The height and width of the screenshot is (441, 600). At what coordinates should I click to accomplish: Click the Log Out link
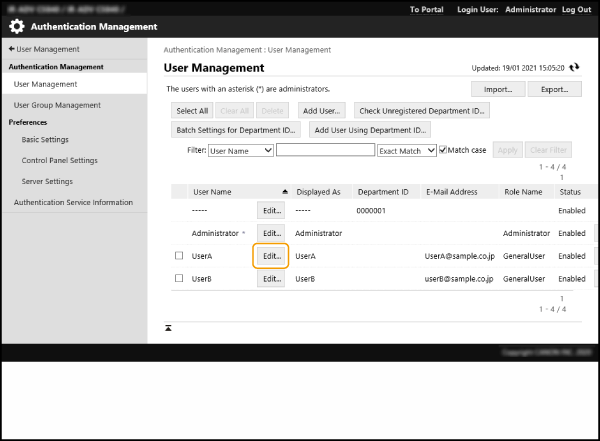tap(575, 9)
